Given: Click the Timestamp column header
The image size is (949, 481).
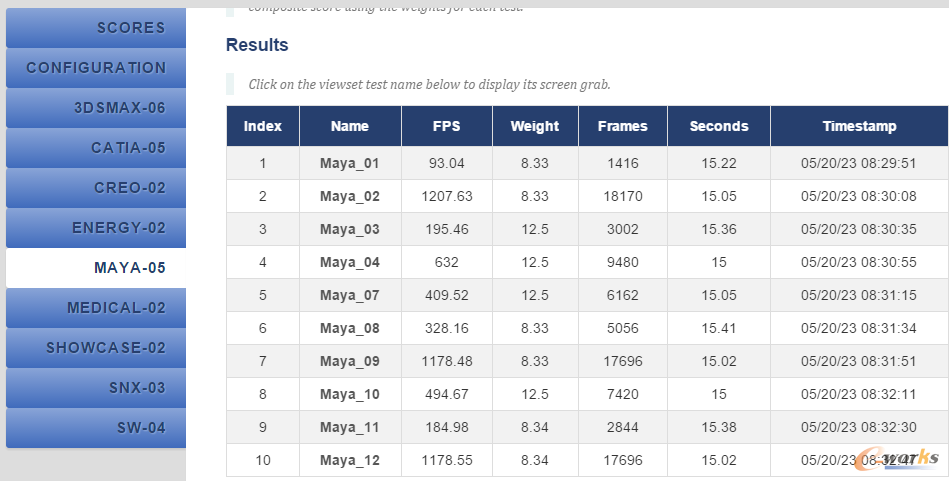Looking at the screenshot, I should point(859,126).
